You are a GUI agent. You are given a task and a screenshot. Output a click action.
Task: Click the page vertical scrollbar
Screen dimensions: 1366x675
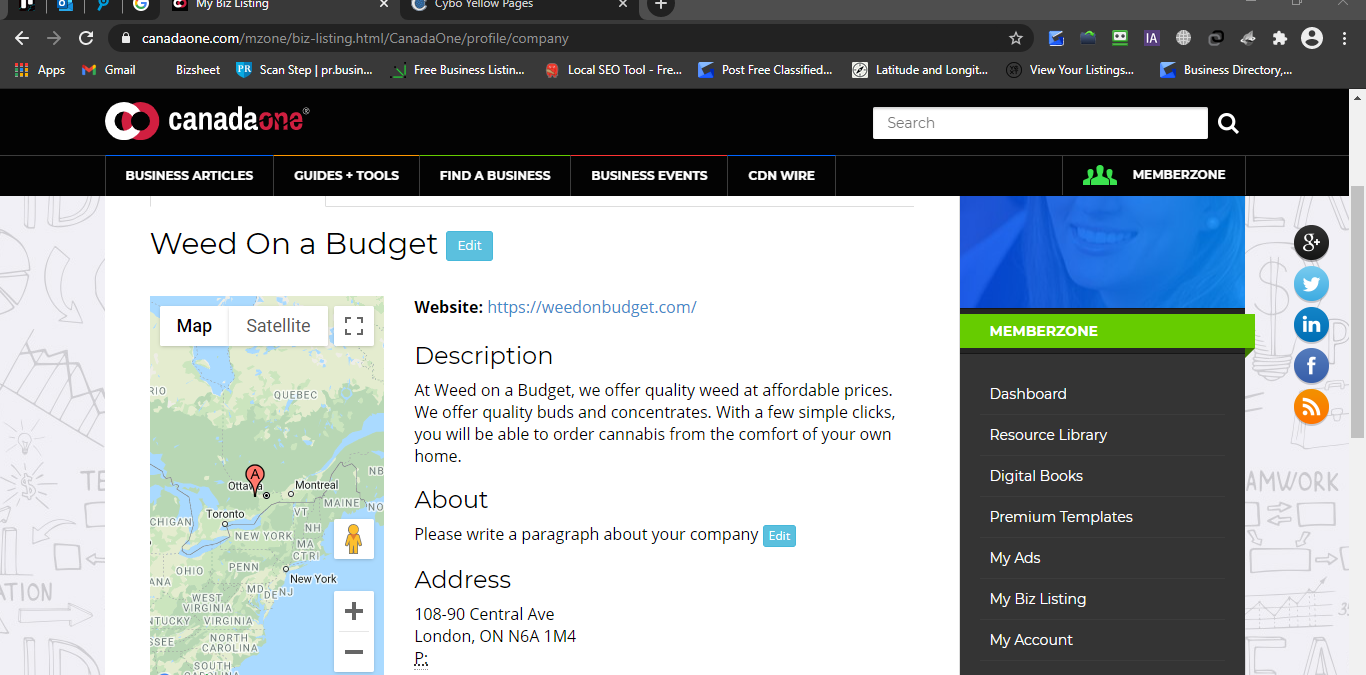(1357, 311)
